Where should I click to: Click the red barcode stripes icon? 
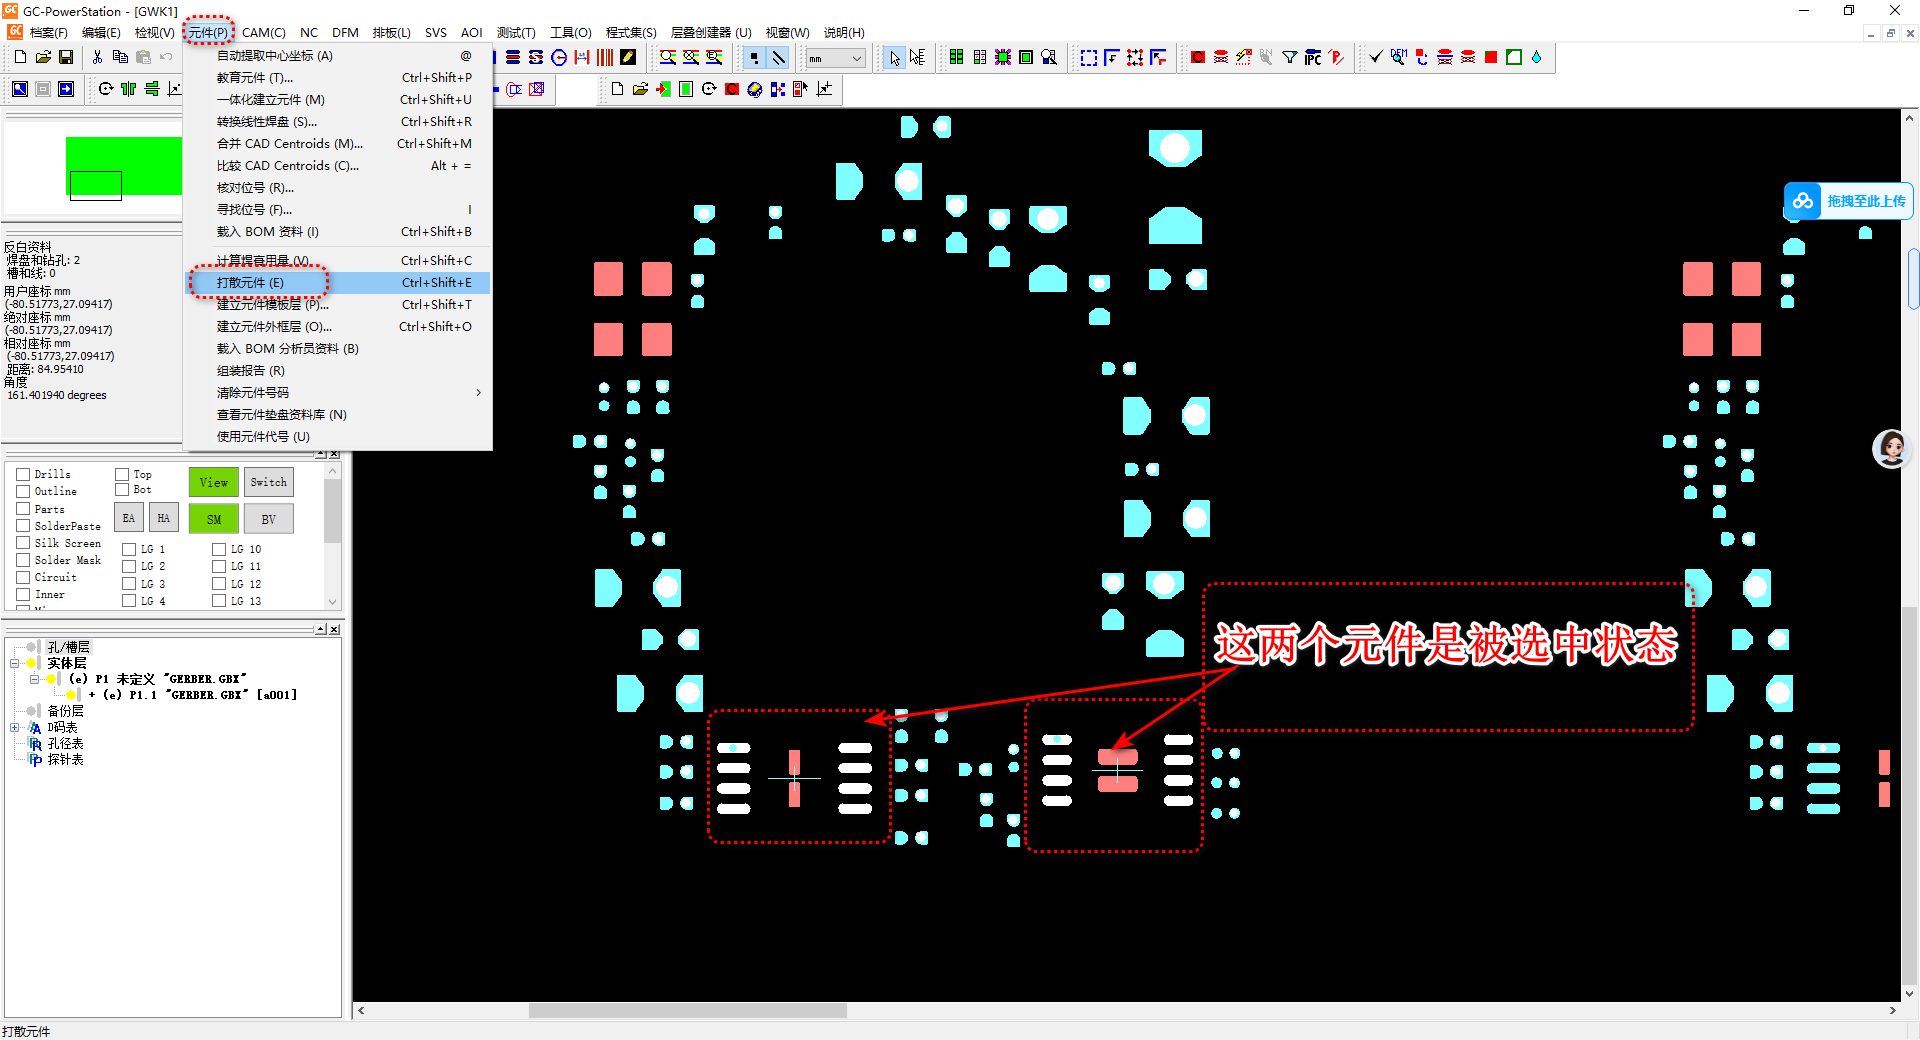pyautogui.click(x=605, y=57)
